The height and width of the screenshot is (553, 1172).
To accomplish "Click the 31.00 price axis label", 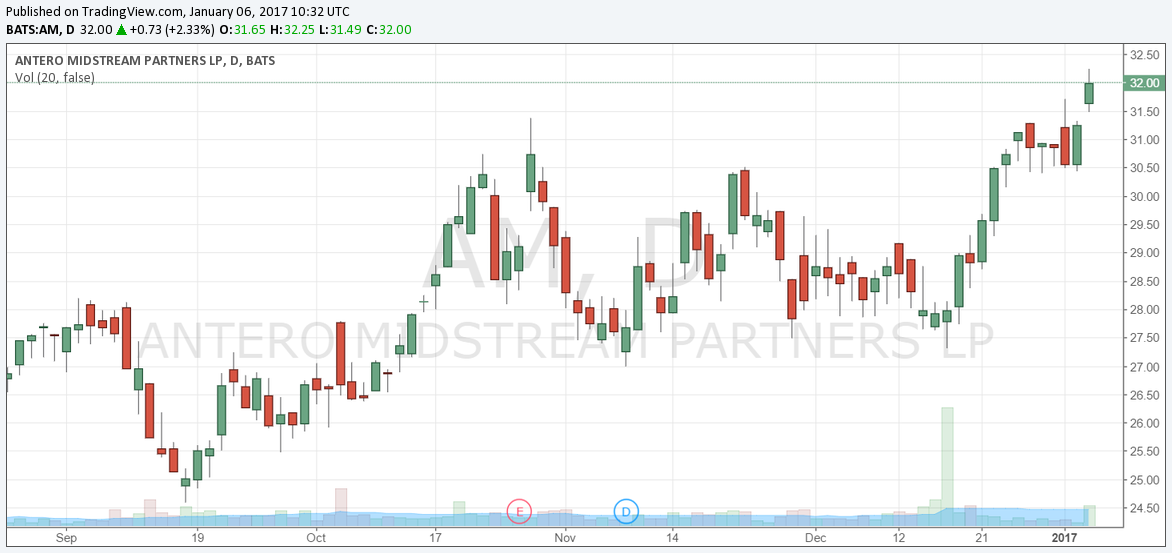I will (1144, 140).
